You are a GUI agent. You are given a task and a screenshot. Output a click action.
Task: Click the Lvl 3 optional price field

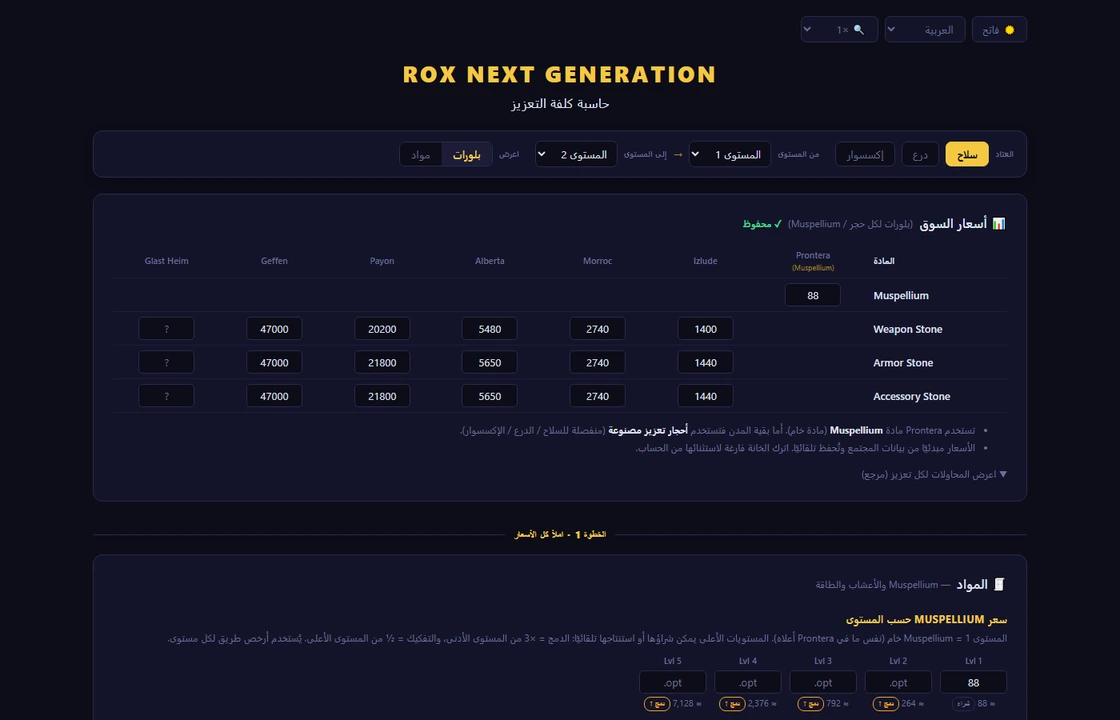click(823, 682)
